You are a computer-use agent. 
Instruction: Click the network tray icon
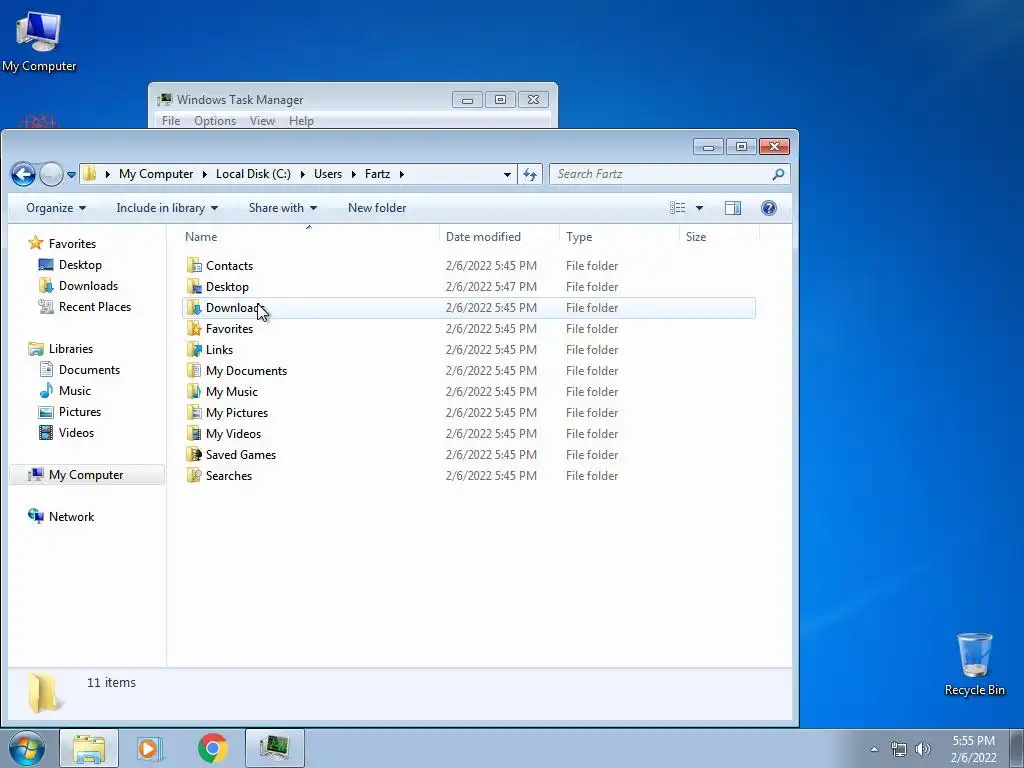(x=899, y=749)
